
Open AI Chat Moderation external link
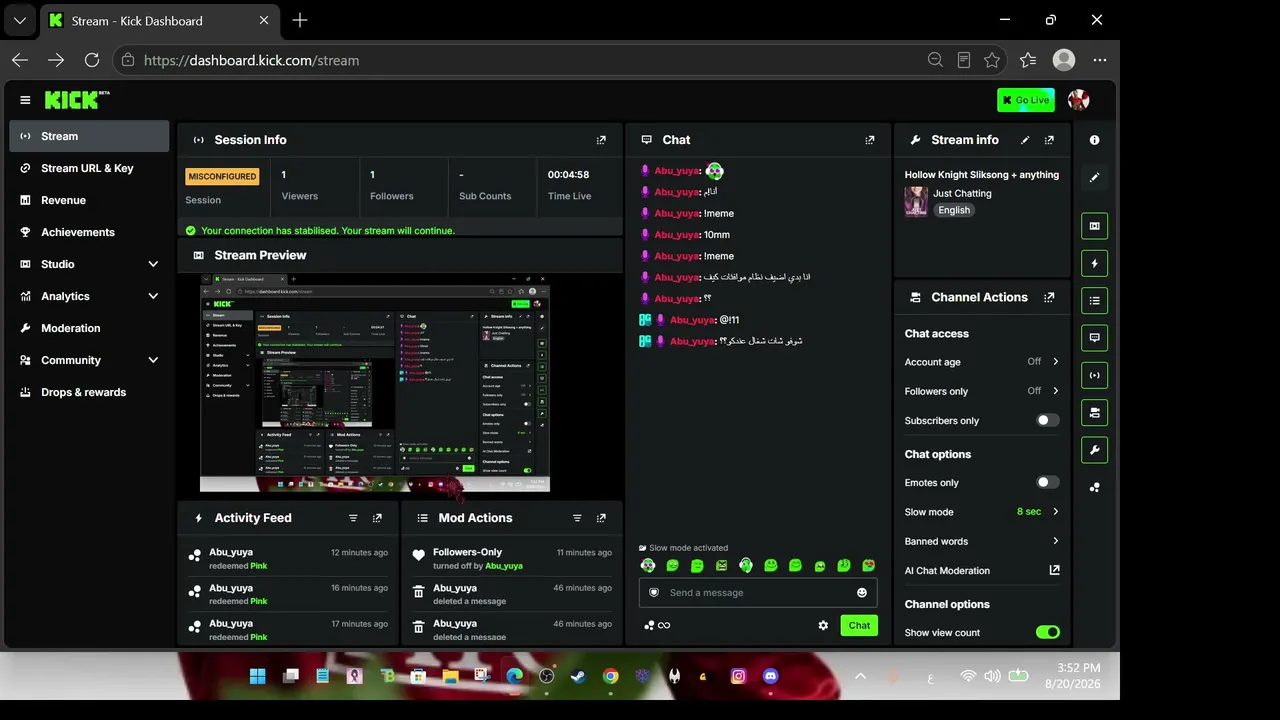point(1054,570)
